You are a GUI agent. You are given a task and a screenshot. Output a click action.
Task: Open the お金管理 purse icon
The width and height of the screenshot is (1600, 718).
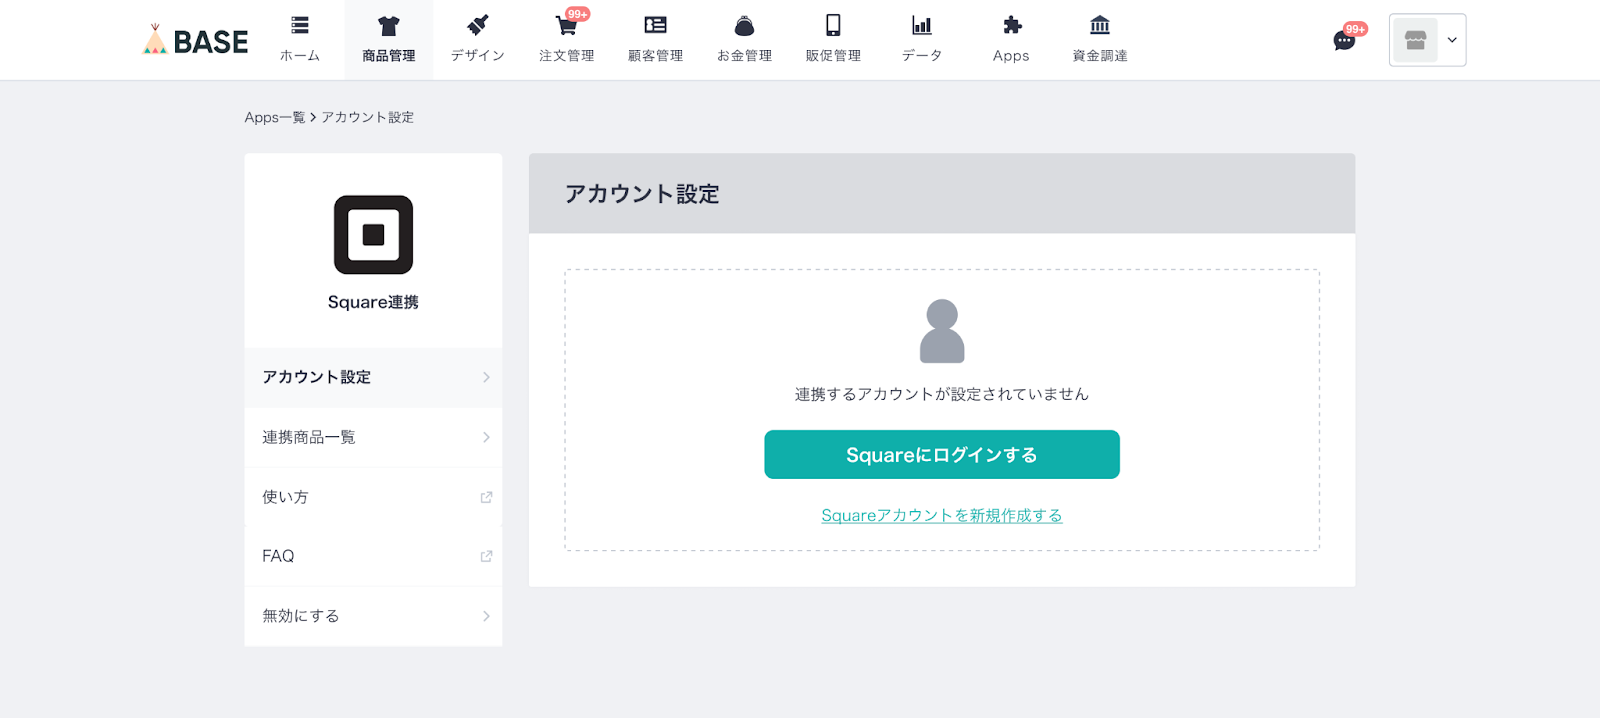point(744,25)
